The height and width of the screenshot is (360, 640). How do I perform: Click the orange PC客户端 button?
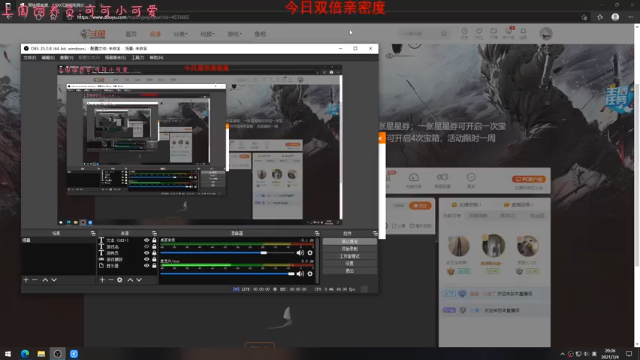[x=529, y=179]
